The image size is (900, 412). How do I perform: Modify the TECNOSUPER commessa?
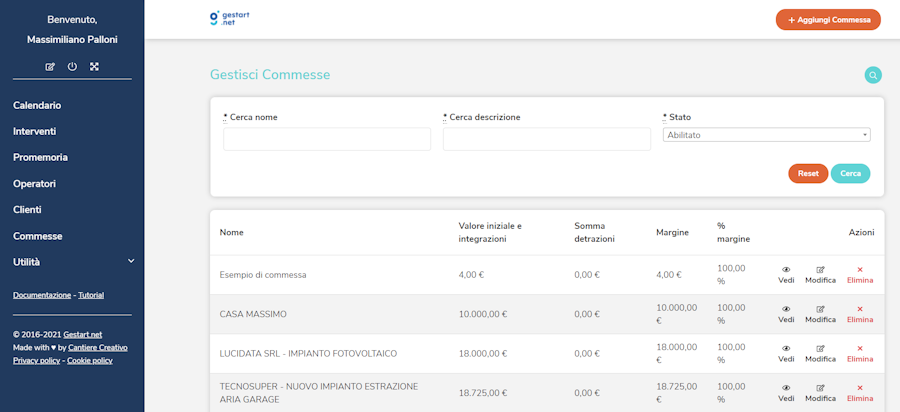tap(820, 393)
